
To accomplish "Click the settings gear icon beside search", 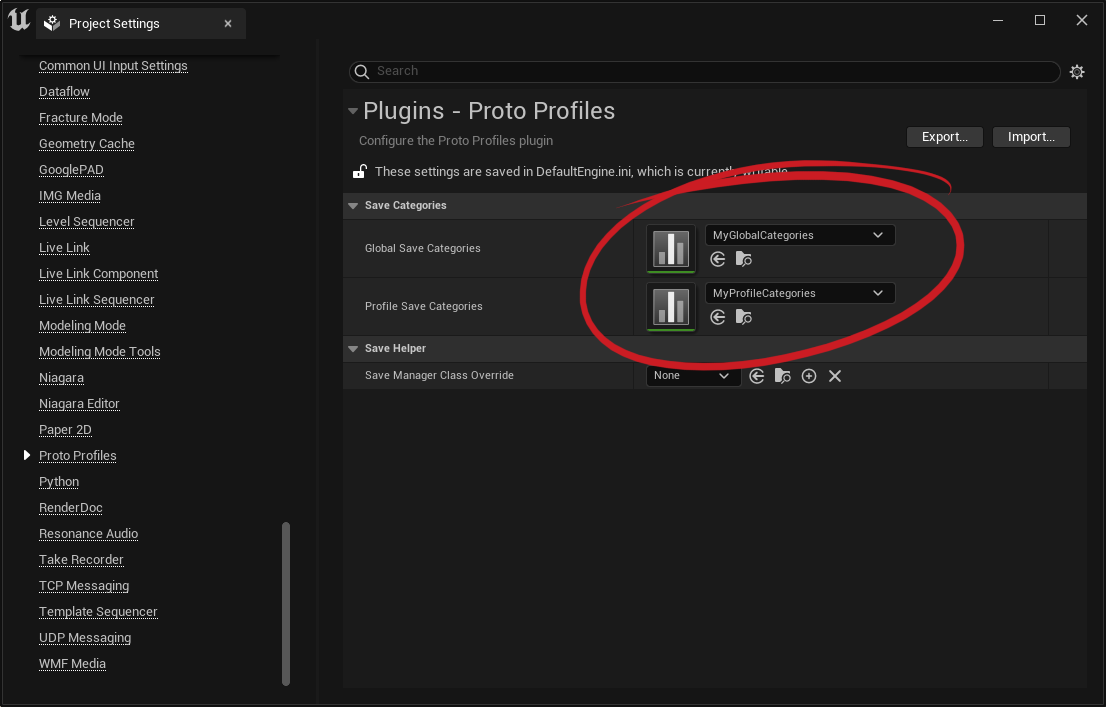I will pos(1076,72).
